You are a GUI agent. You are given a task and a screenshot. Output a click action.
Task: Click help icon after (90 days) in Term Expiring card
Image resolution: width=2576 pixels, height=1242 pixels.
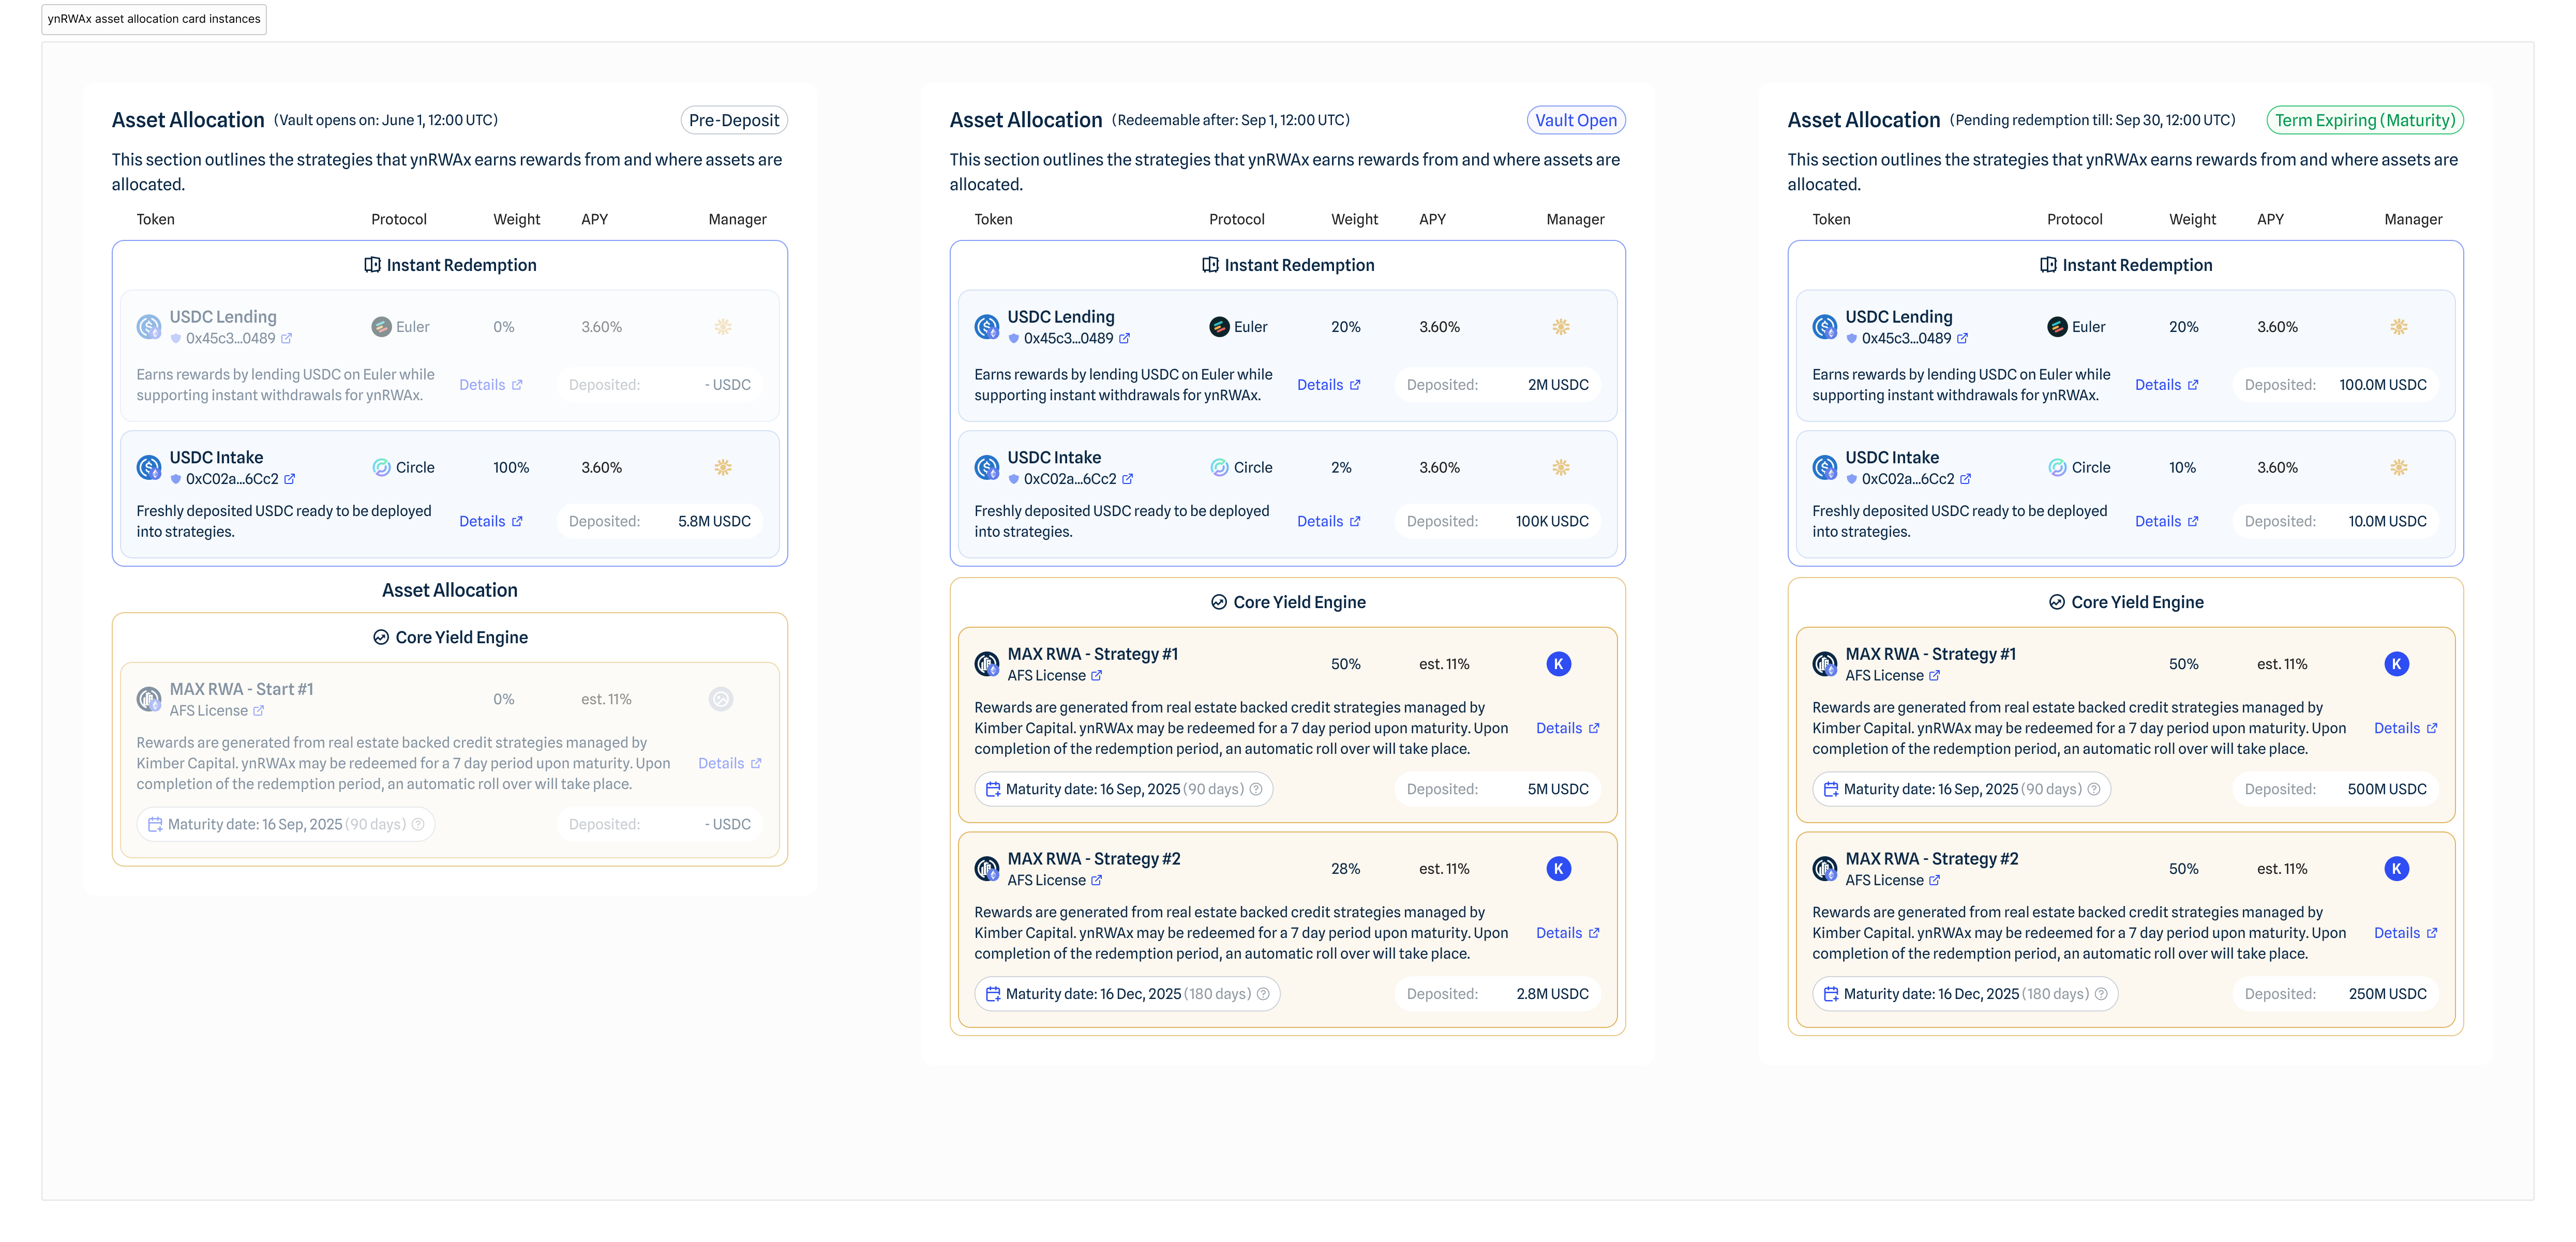coord(2094,790)
